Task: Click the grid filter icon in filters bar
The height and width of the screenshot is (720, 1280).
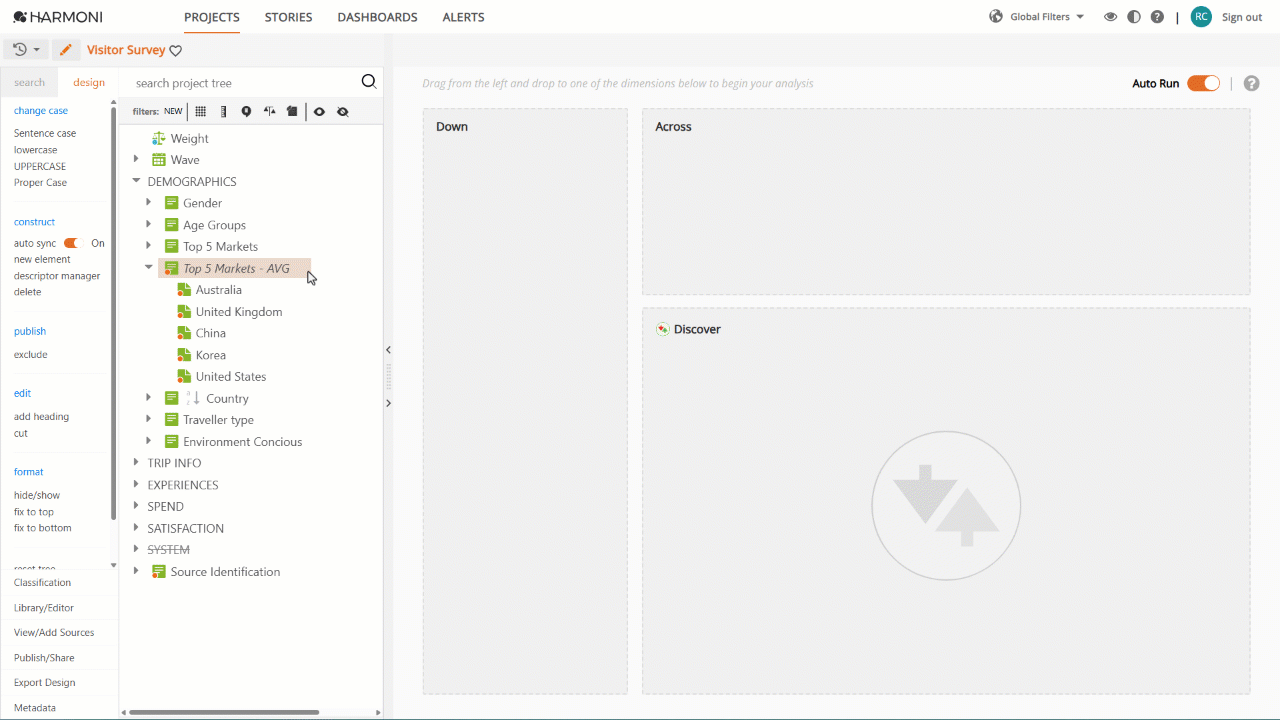Action: pyautogui.click(x=201, y=112)
